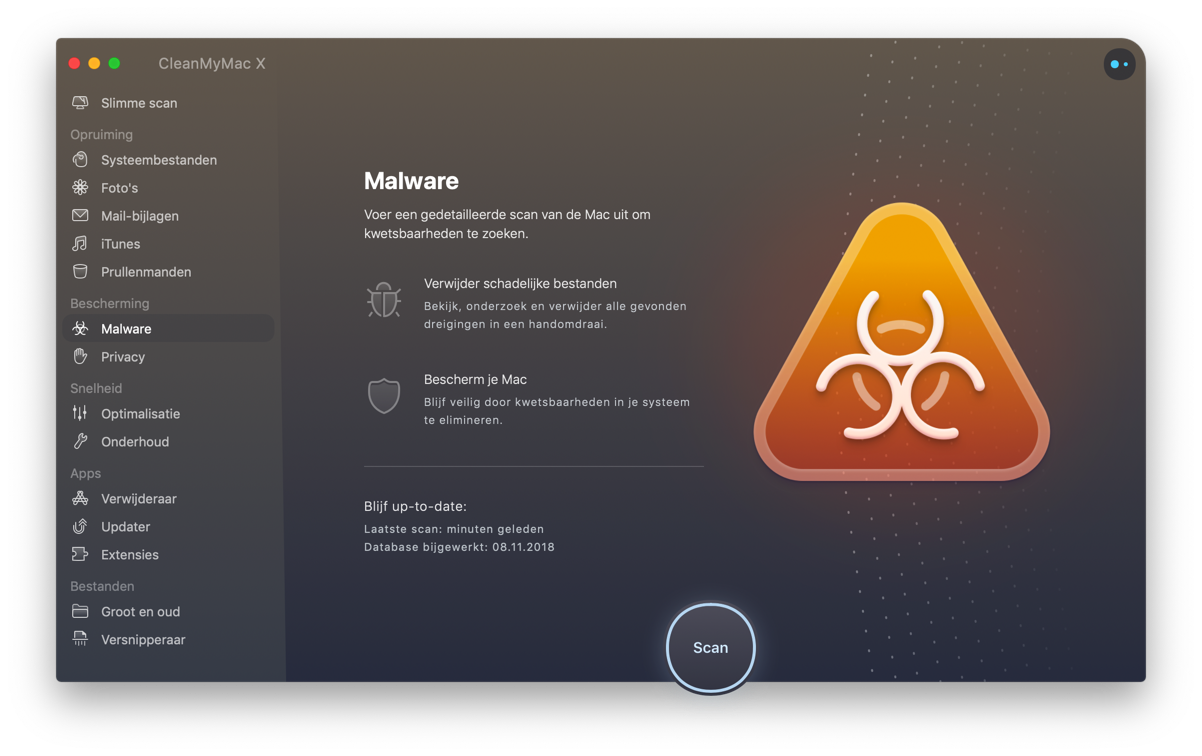The width and height of the screenshot is (1202, 756).
Task: Click 'Verwijder schadelijke bestanden' title
Action: coord(520,284)
